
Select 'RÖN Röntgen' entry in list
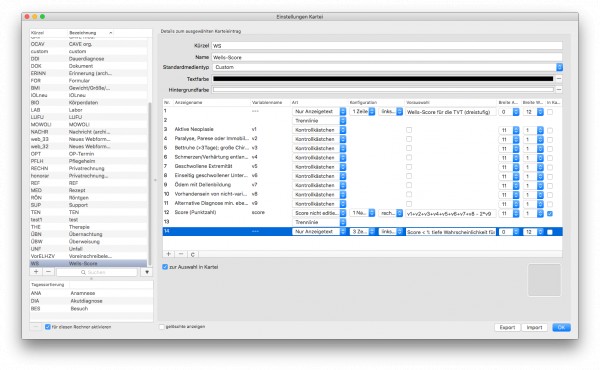pyautogui.click(x=88, y=198)
